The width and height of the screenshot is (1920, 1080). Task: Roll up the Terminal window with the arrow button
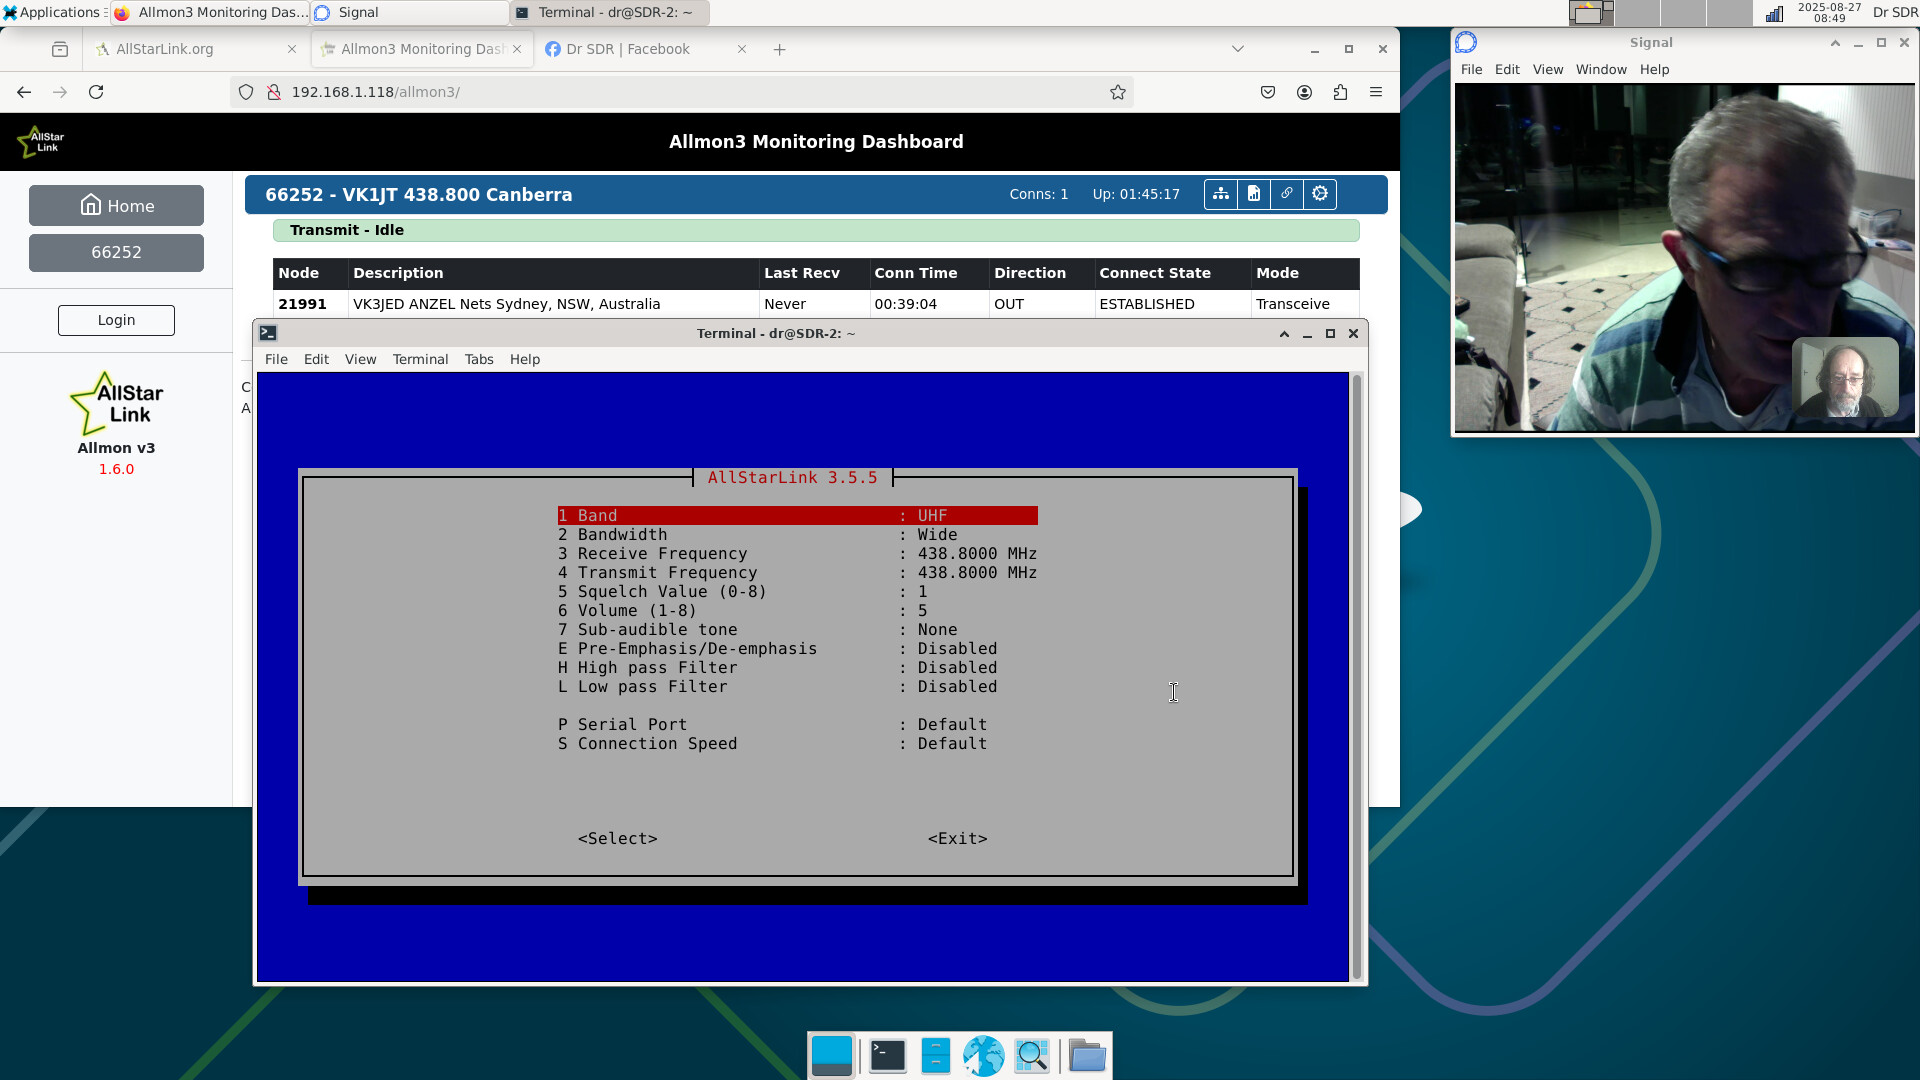coord(1284,333)
